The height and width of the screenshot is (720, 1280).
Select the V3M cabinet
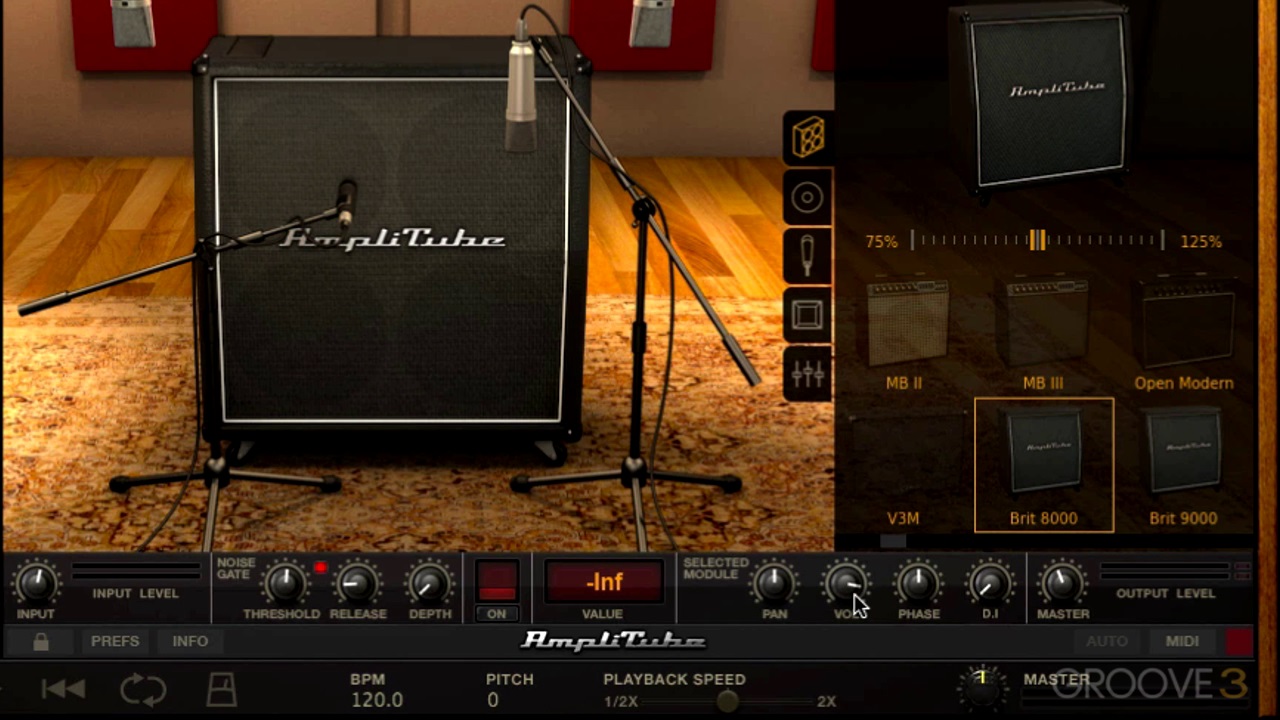click(903, 467)
